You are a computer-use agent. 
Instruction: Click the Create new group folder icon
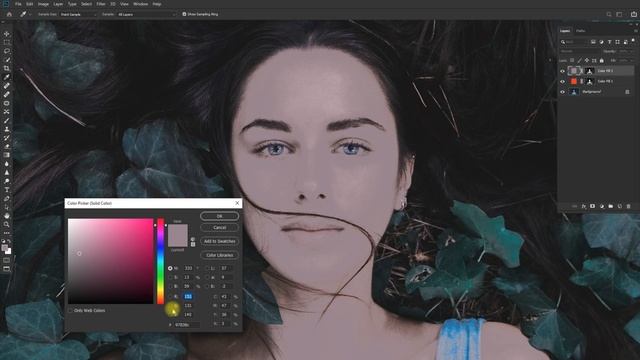click(x=611, y=207)
